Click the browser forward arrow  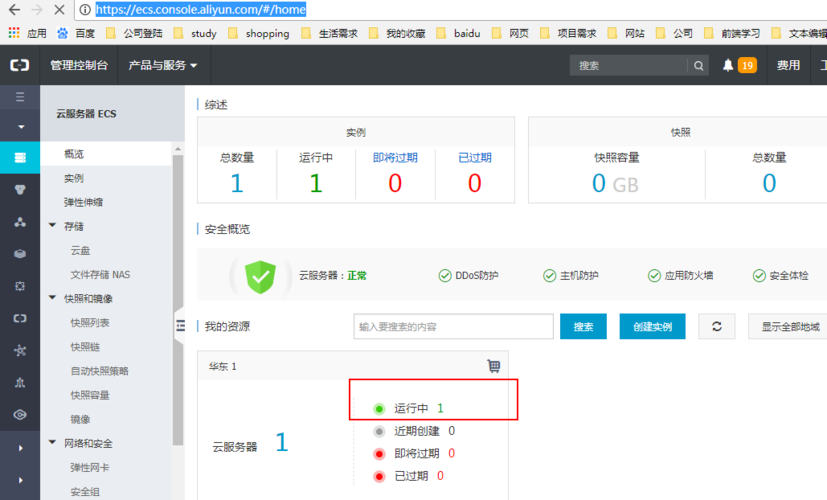[36, 9]
